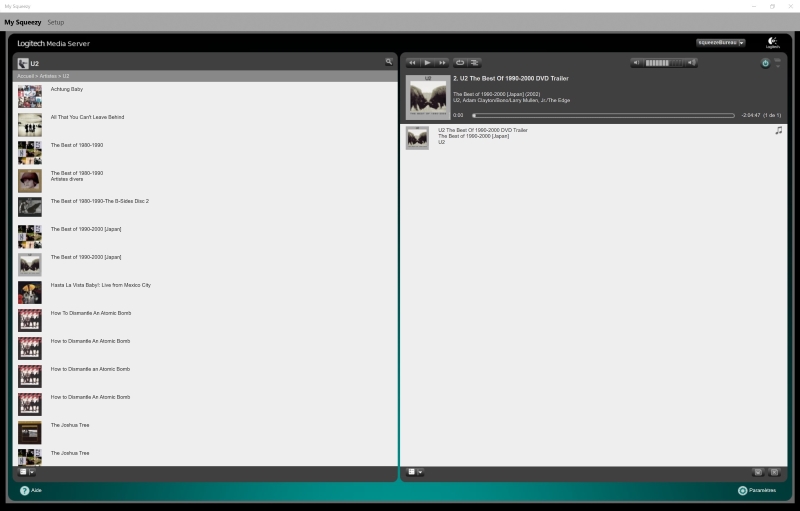Open search with the magnifier icon

pyautogui.click(x=389, y=62)
